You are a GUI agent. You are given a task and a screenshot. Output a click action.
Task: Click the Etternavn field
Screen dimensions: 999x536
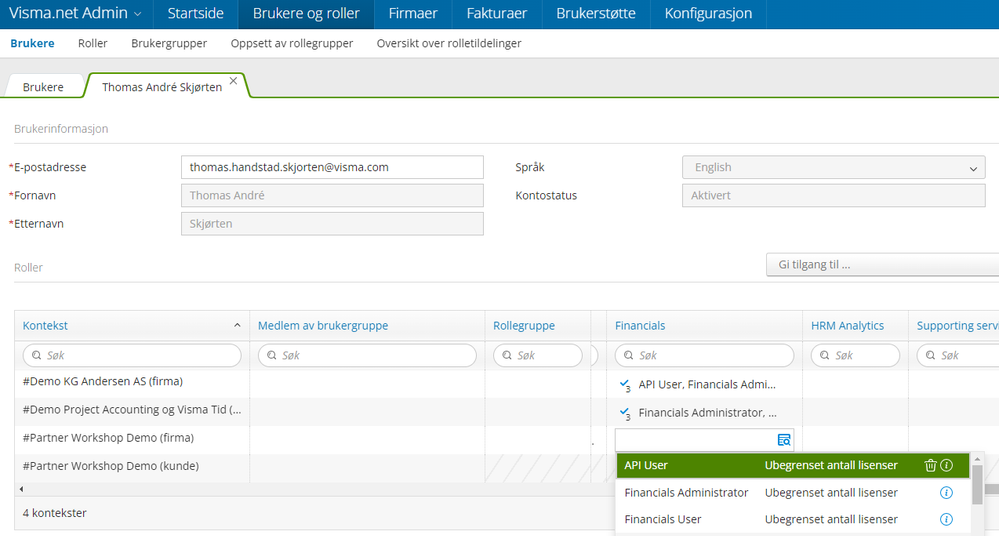[332, 224]
